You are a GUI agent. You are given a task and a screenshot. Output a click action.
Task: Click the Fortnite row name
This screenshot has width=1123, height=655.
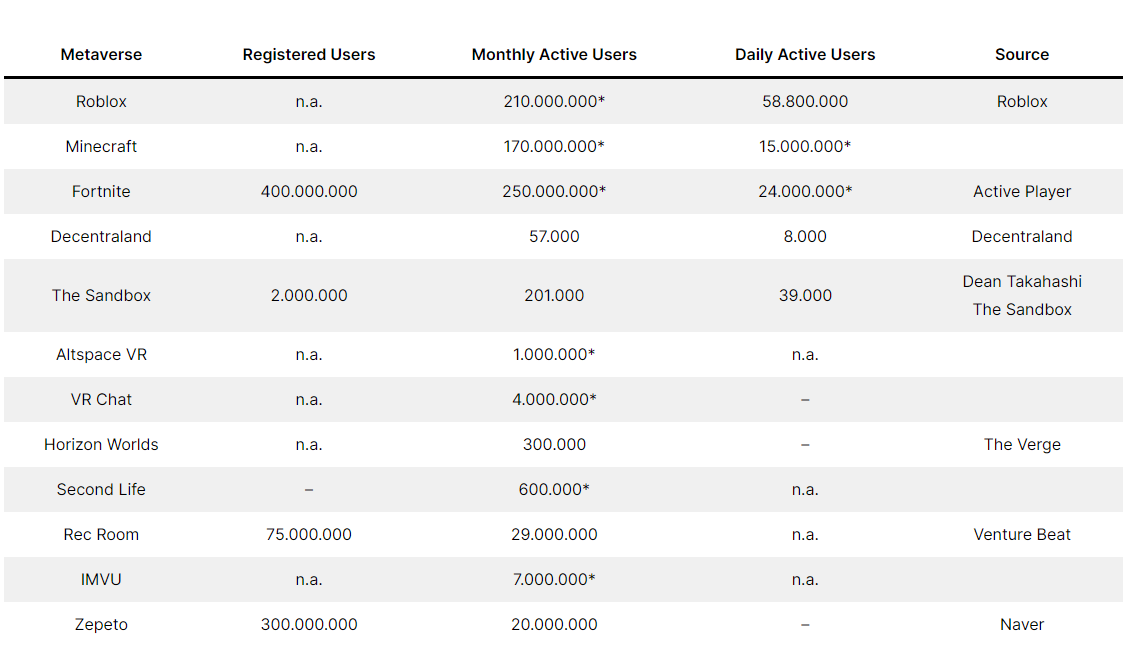[x=101, y=192]
